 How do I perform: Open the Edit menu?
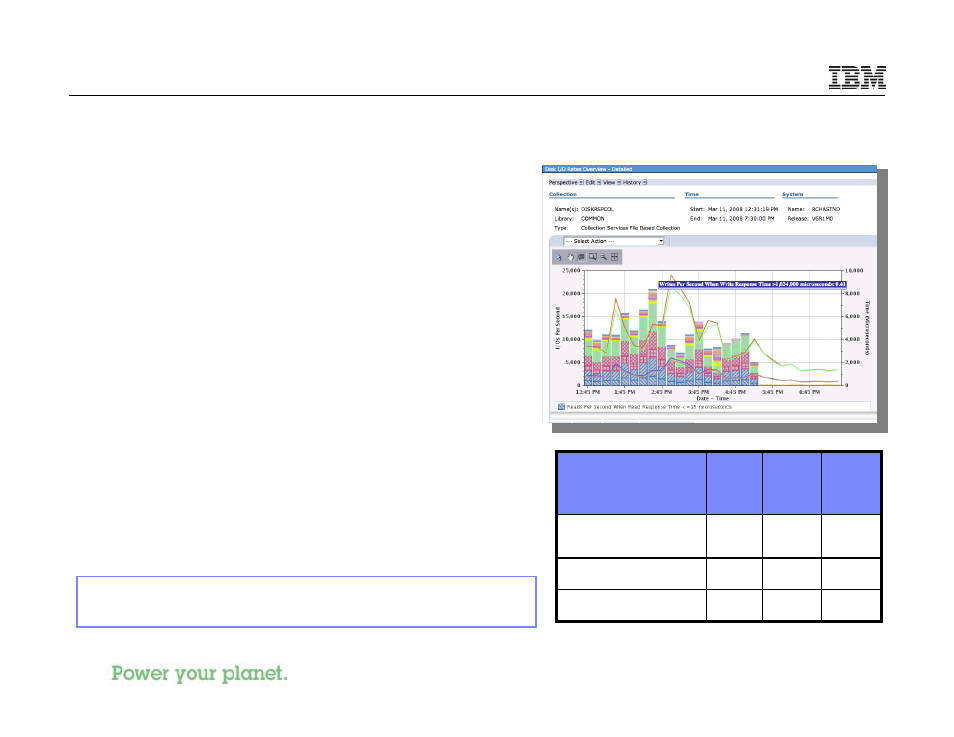coord(593,183)
